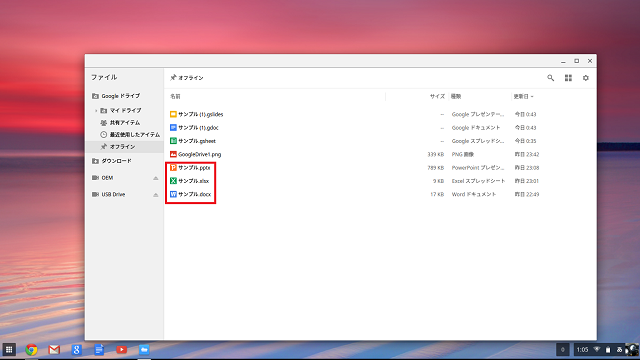
Task: Click the 339 KB size cell
Action: [x=436, y=154]
